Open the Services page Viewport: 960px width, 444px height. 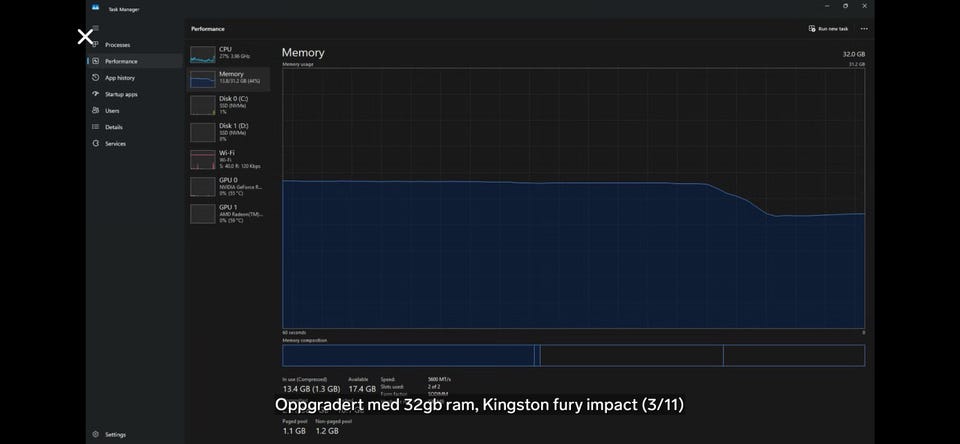pos(135,144)
